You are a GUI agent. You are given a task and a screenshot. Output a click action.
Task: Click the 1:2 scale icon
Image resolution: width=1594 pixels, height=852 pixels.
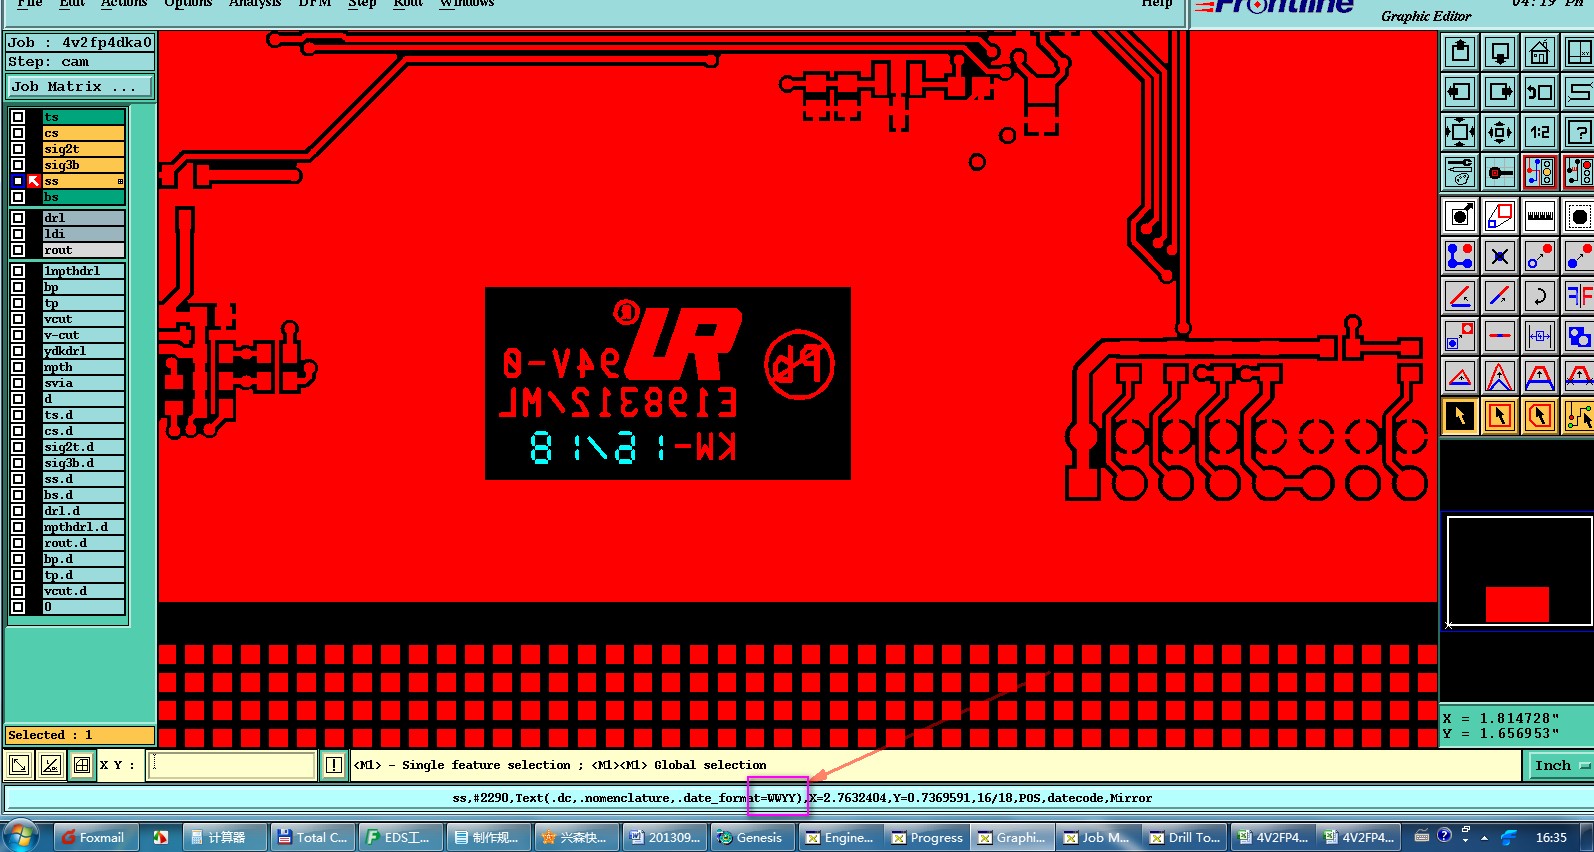[x=1540, y=132]
